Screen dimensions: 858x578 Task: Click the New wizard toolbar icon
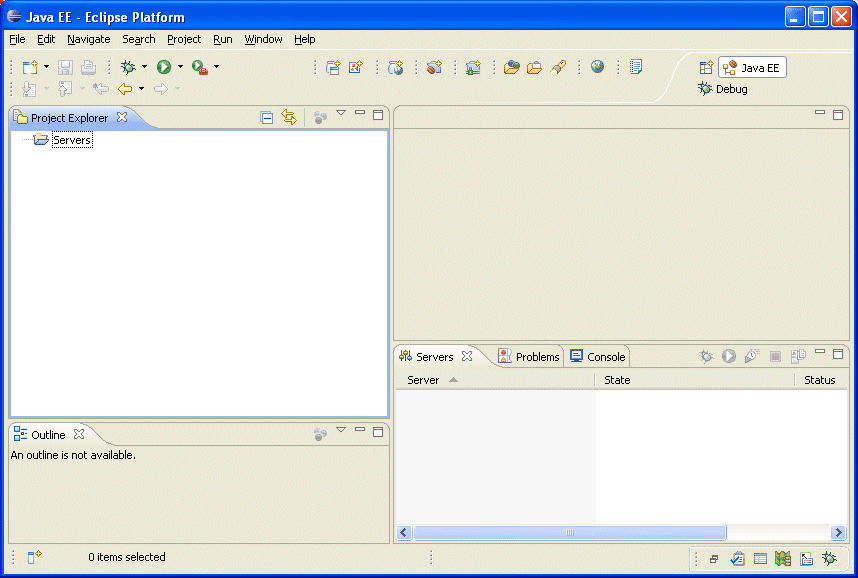pos(30,67)
